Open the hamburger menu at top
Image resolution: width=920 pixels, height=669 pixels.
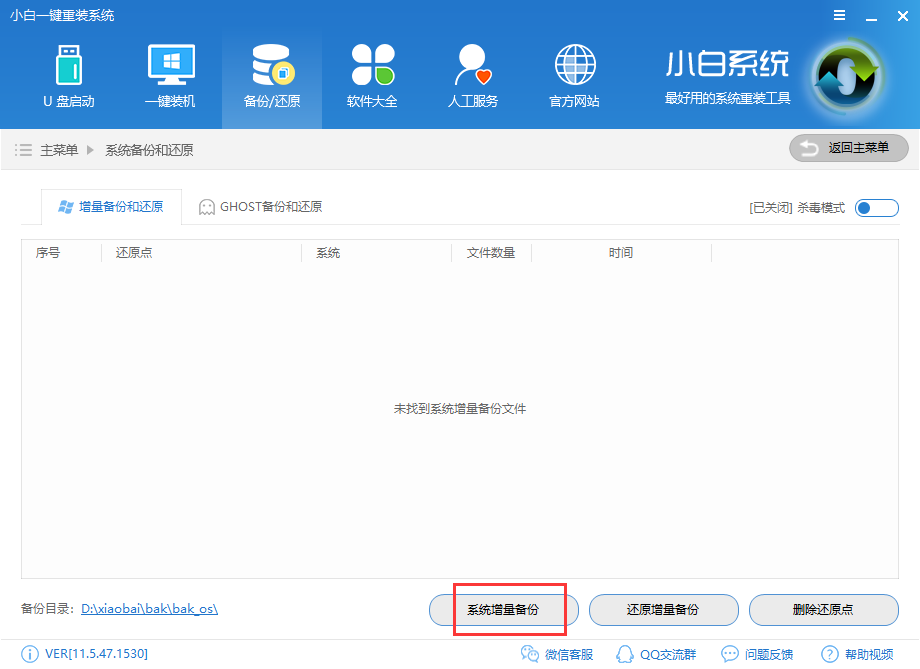838,15
